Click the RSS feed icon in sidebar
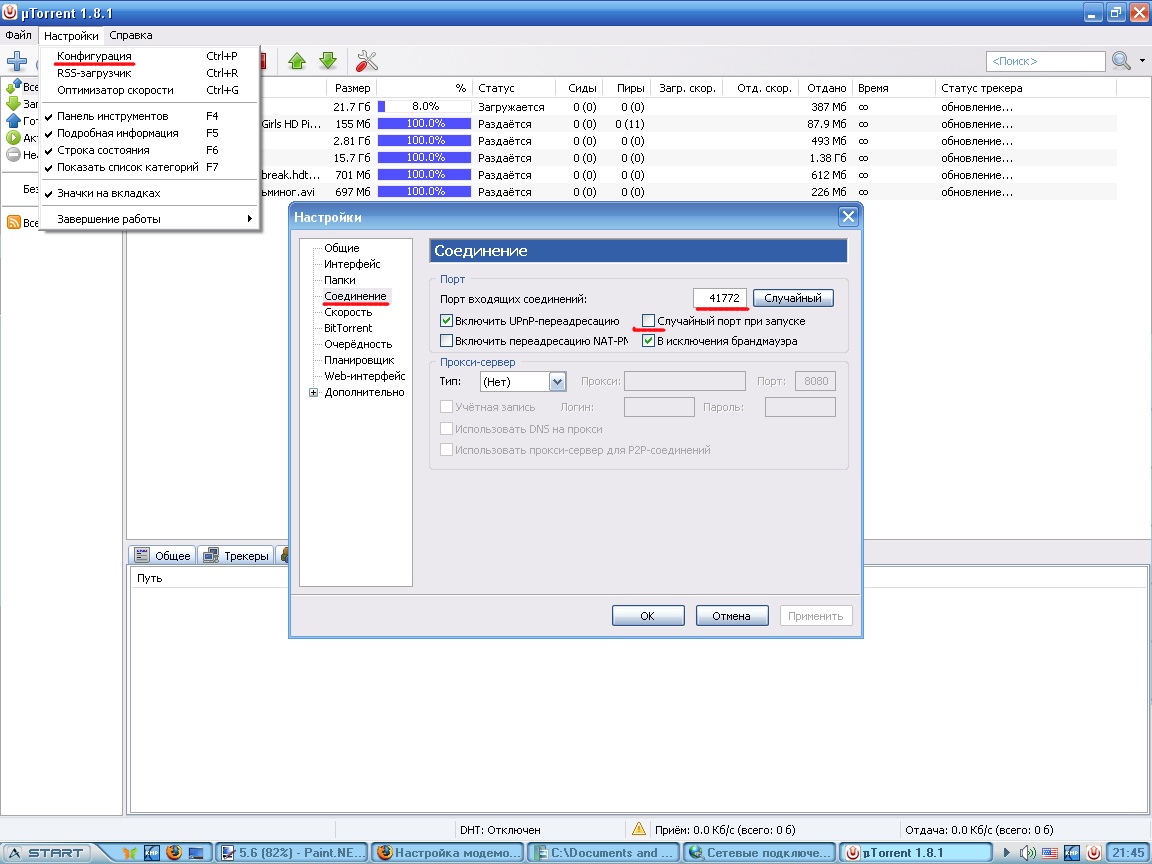The image size is (1152, 864). pyautogui.click(x=14, y=222)
